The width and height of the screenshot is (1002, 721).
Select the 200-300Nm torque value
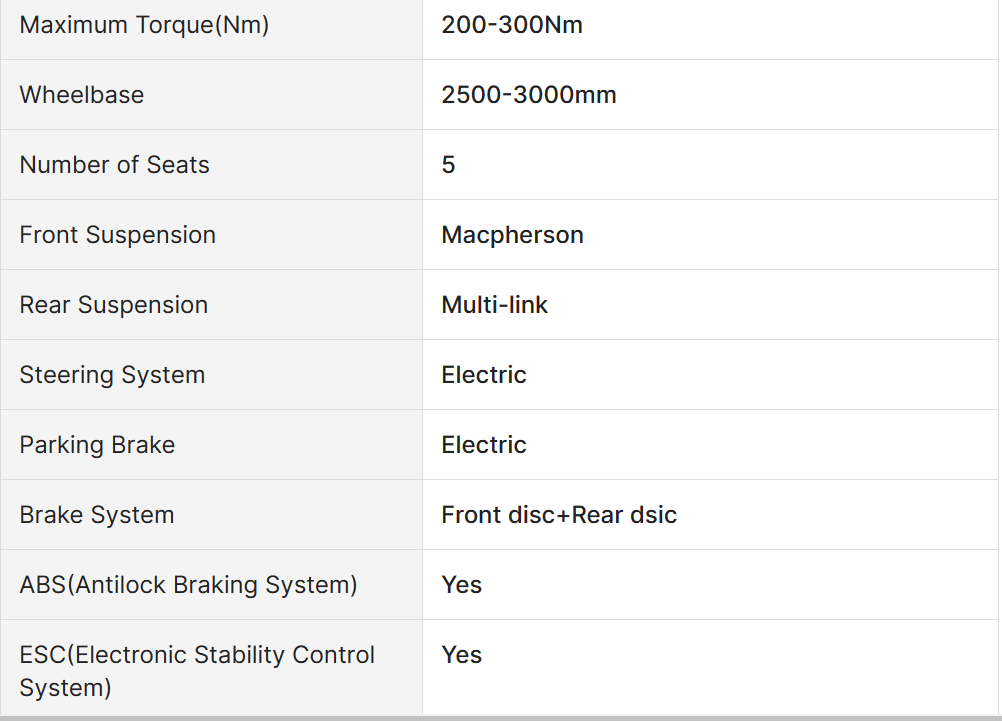click(511, 25)
